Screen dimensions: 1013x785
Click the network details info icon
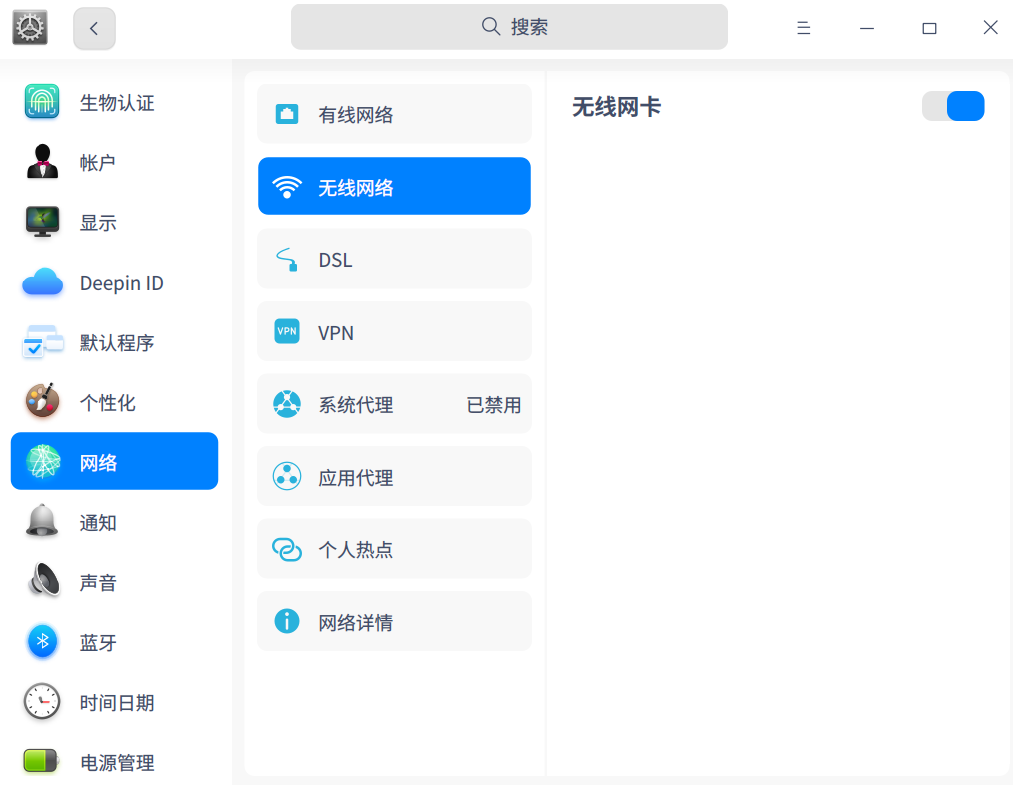pyautogui.click(x=288, y=620)
